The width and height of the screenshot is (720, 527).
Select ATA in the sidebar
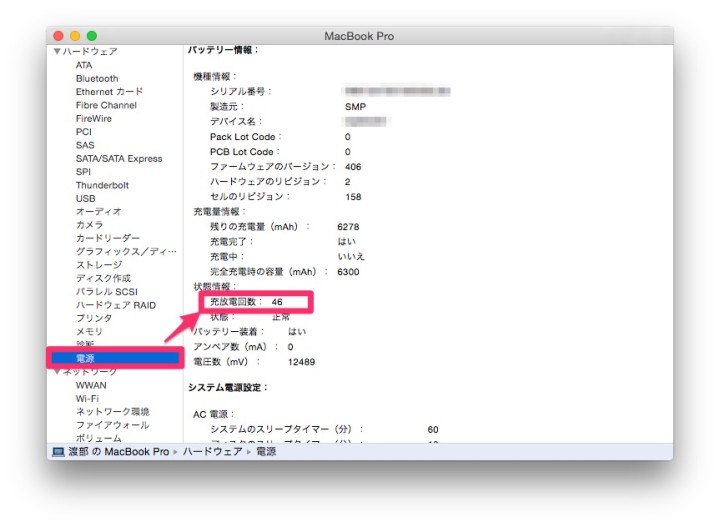coord(84,65)
